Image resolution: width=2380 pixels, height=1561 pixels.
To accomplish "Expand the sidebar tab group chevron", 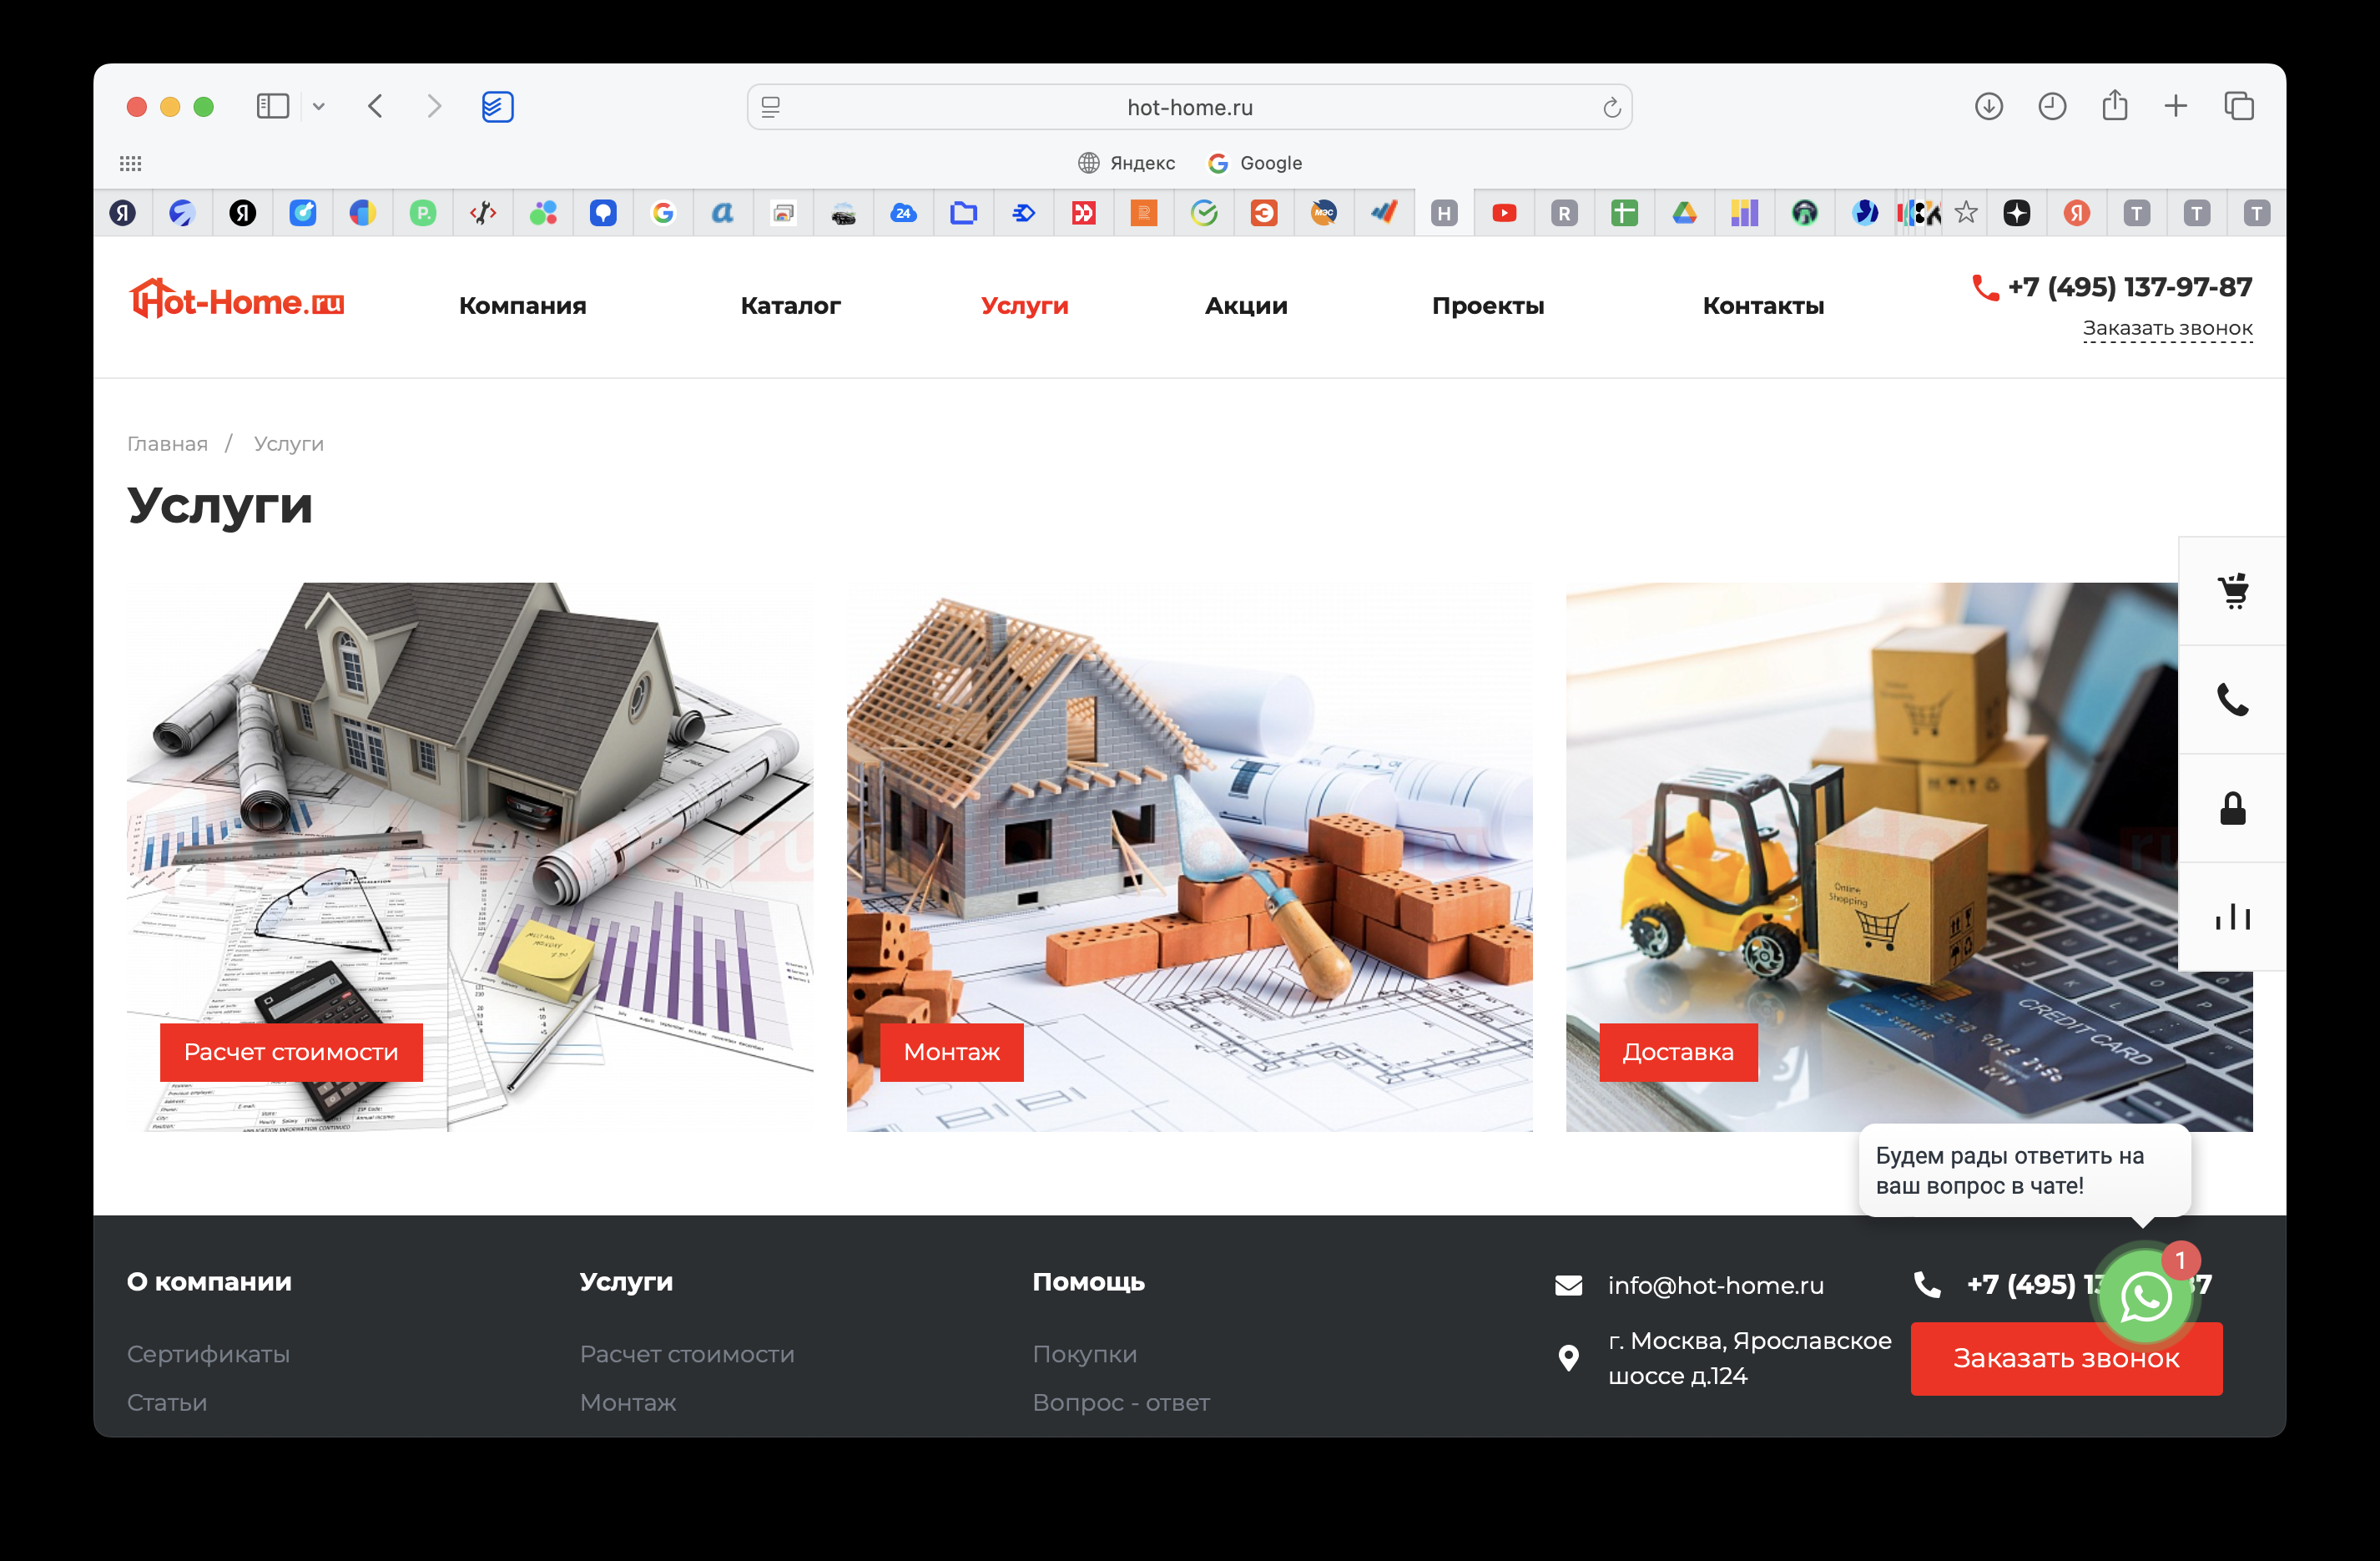I will click(x=319, y=106).
